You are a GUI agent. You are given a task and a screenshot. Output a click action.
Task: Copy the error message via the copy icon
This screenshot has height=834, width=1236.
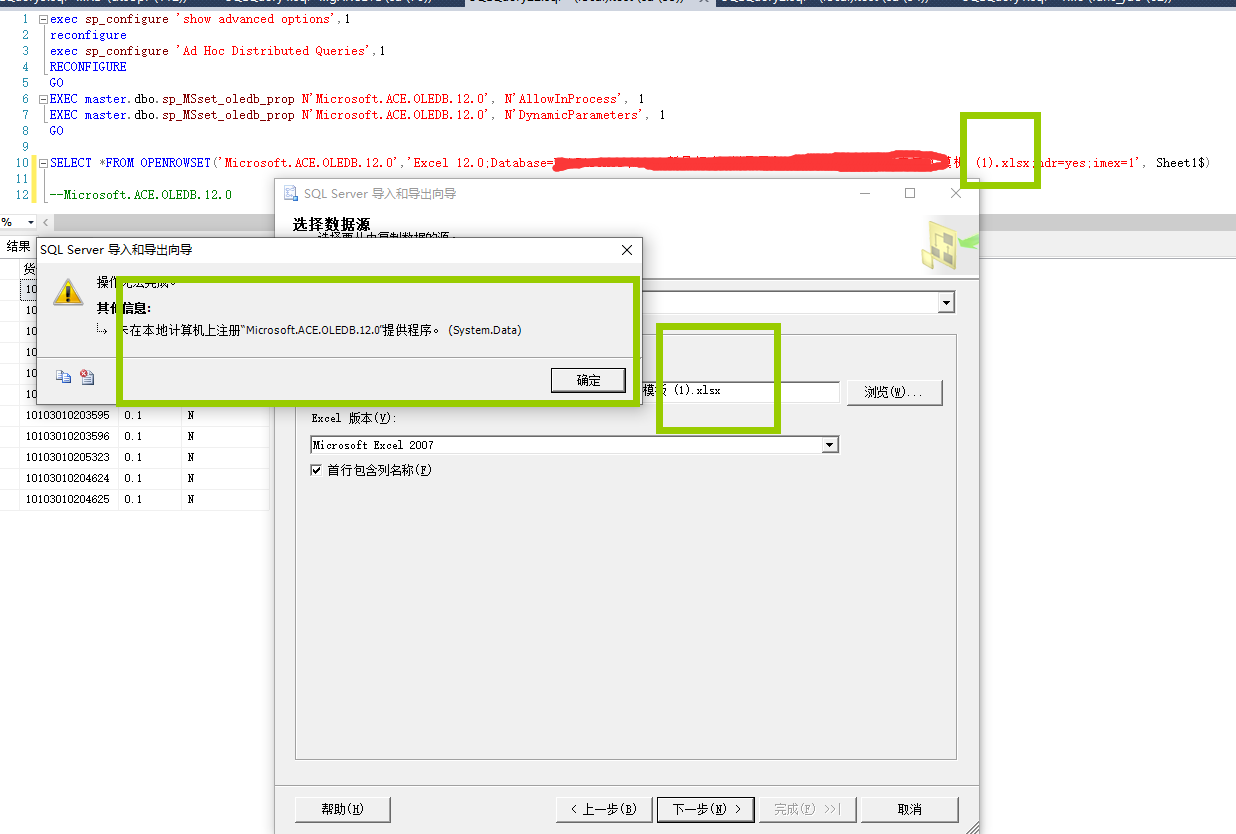(63, 377)
